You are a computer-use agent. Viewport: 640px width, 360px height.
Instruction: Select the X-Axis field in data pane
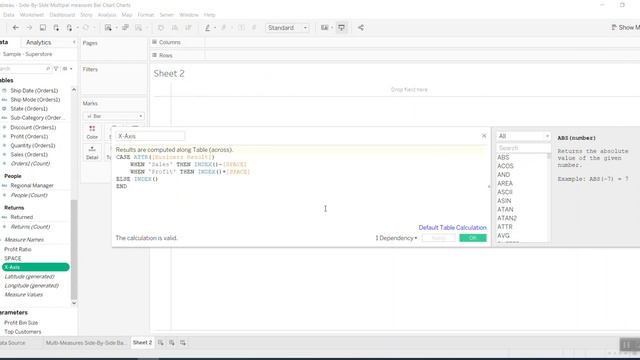coord(36,267)
